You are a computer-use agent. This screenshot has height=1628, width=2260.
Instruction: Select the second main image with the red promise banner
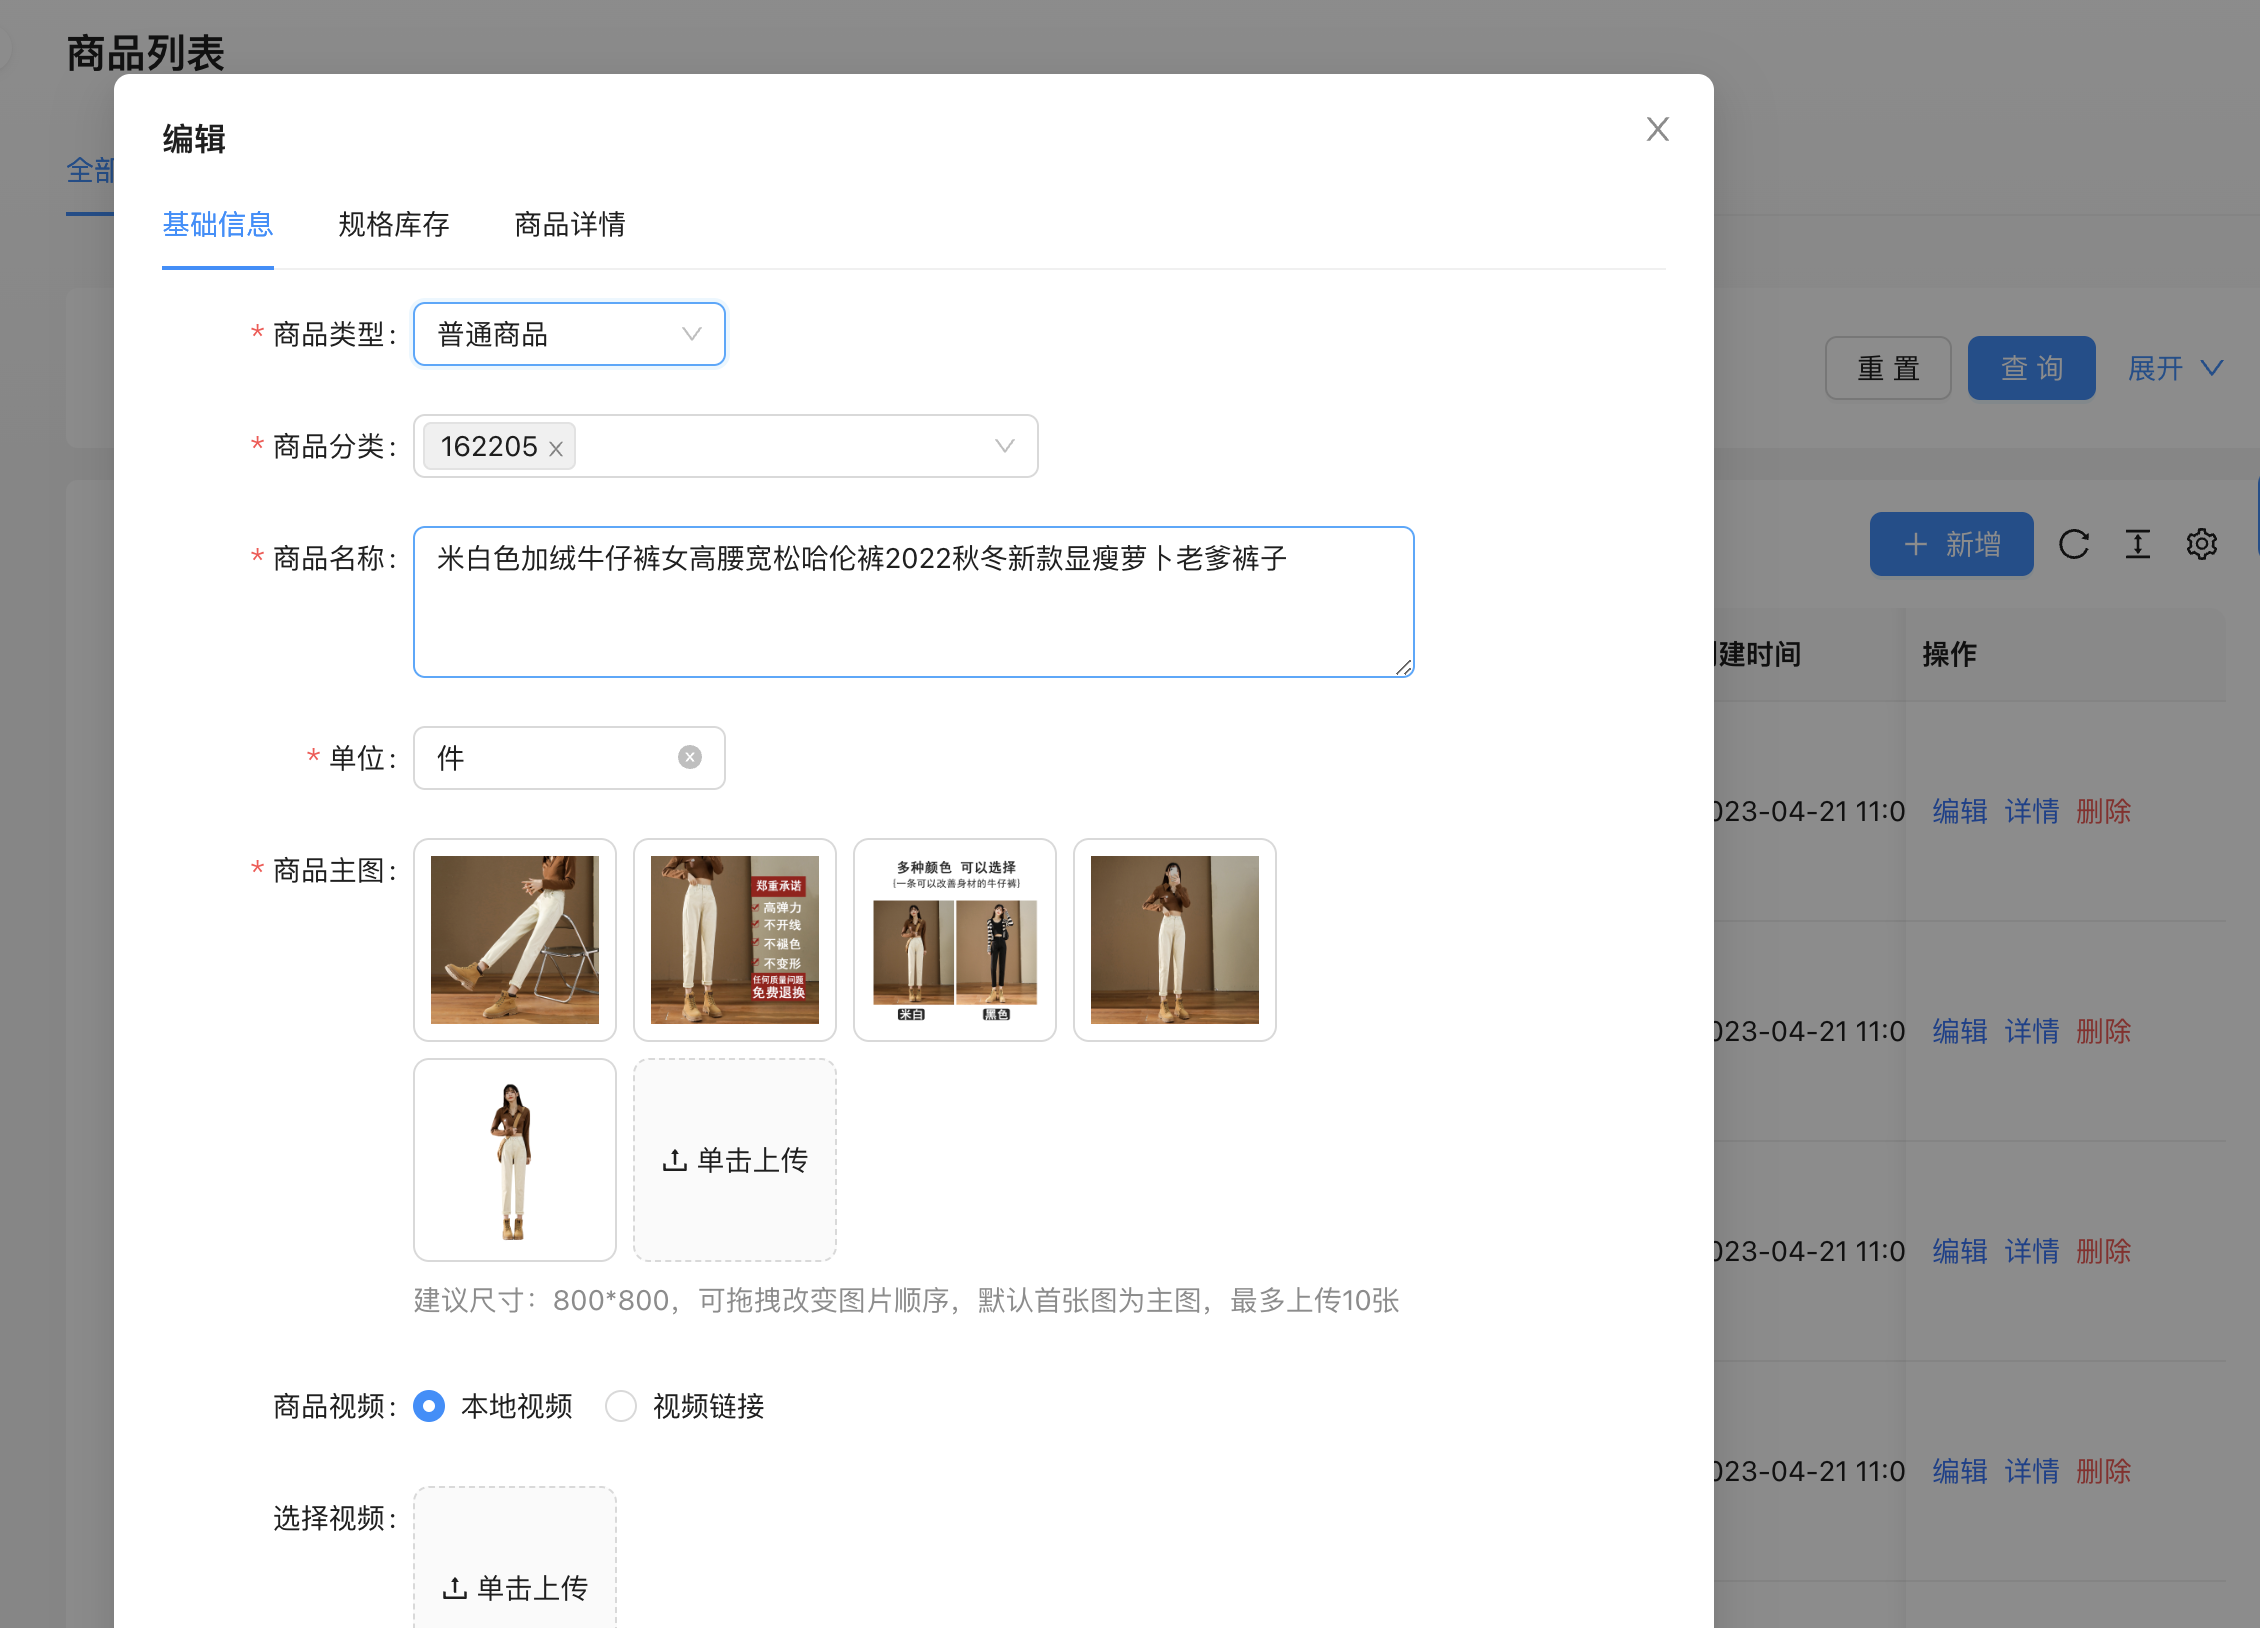735,940
